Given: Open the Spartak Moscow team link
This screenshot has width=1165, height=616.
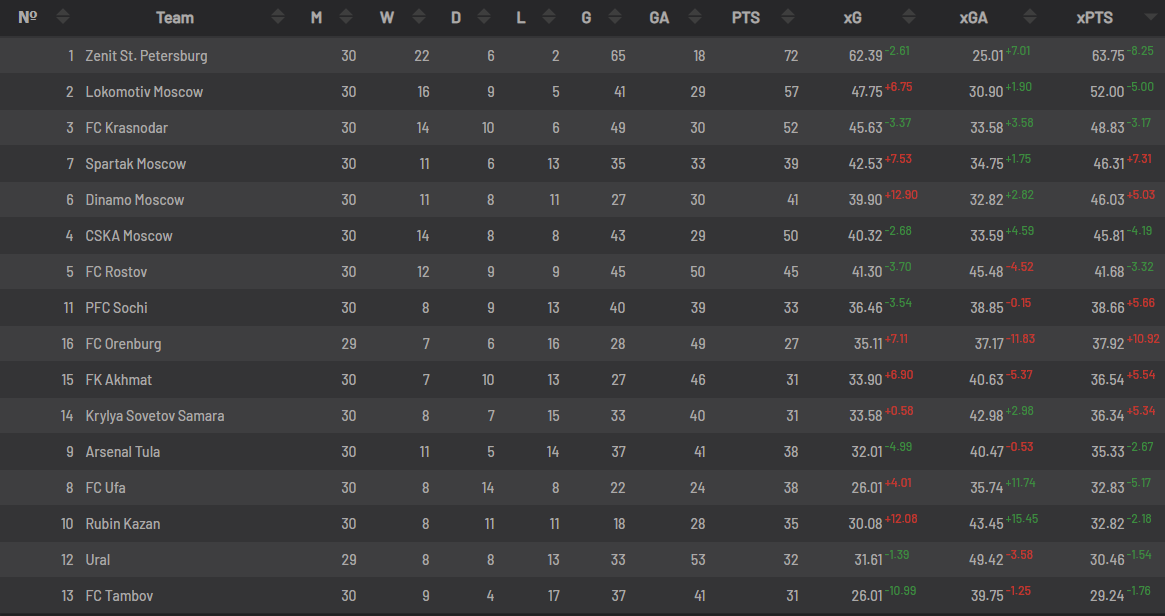Looking at the screenshot, I should pos(136,164).
